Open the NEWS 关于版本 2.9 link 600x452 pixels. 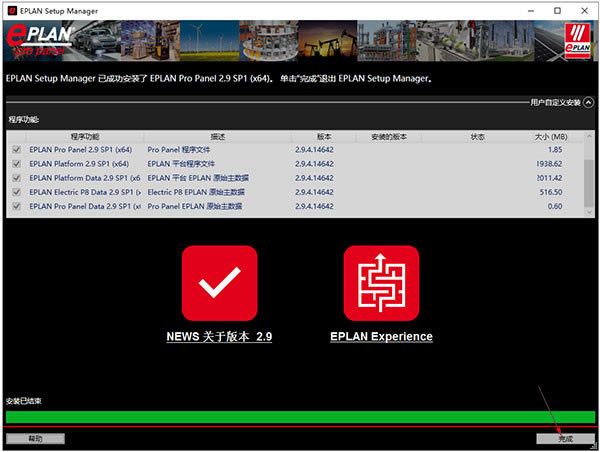point(219,337)
